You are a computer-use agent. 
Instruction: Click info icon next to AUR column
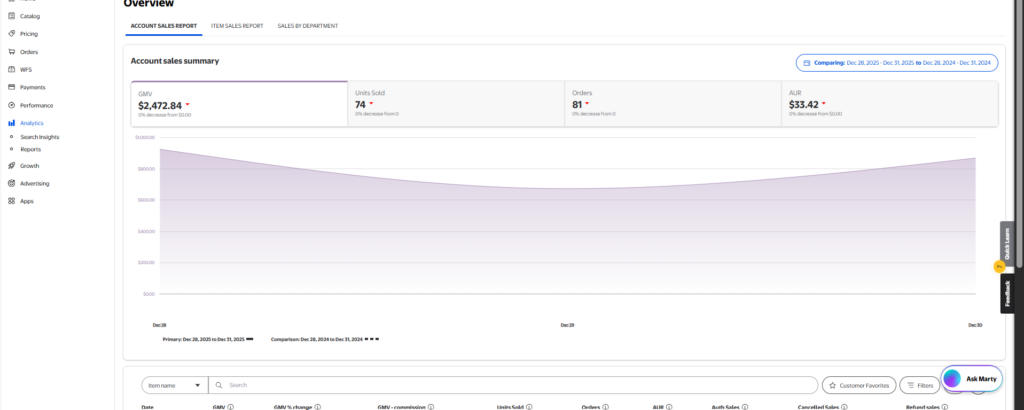click(669, 407)
